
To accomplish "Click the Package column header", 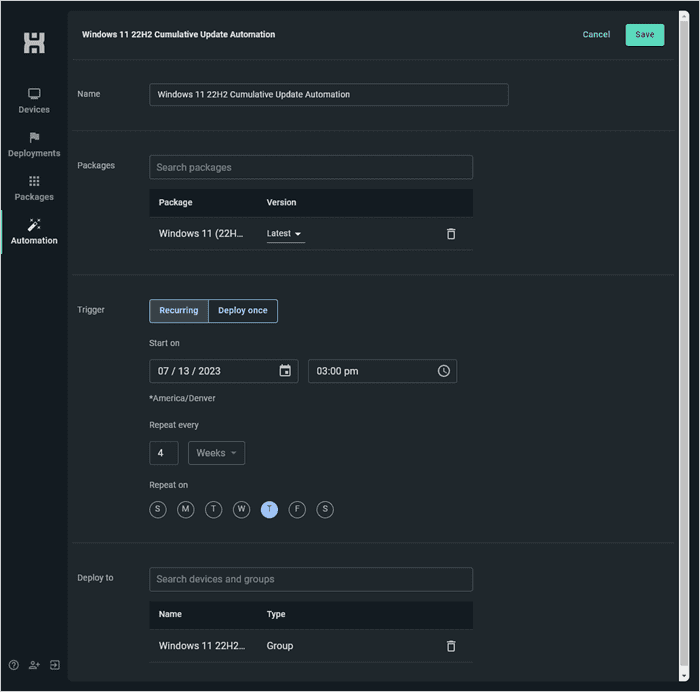I will tap(175, 202).
